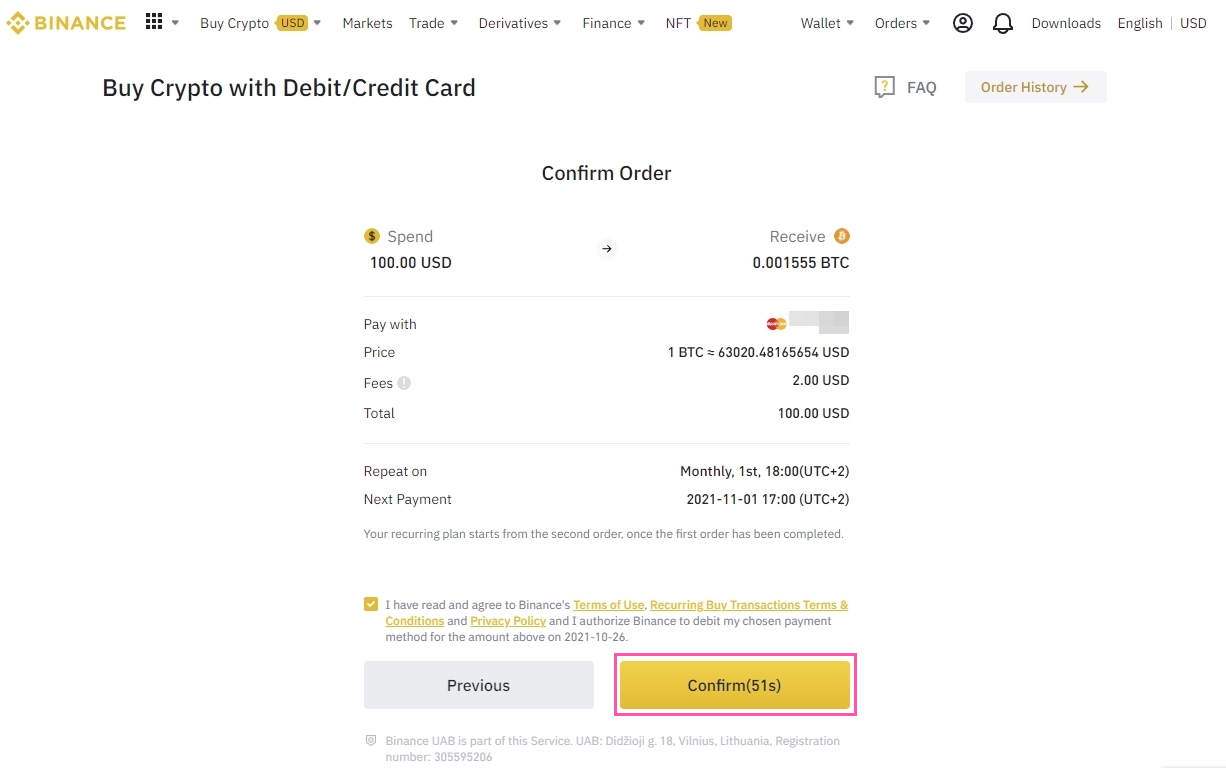Expand the Wallet dropdown
The height and width of the screenshot is (768, 1226).
tap(827, 23)
